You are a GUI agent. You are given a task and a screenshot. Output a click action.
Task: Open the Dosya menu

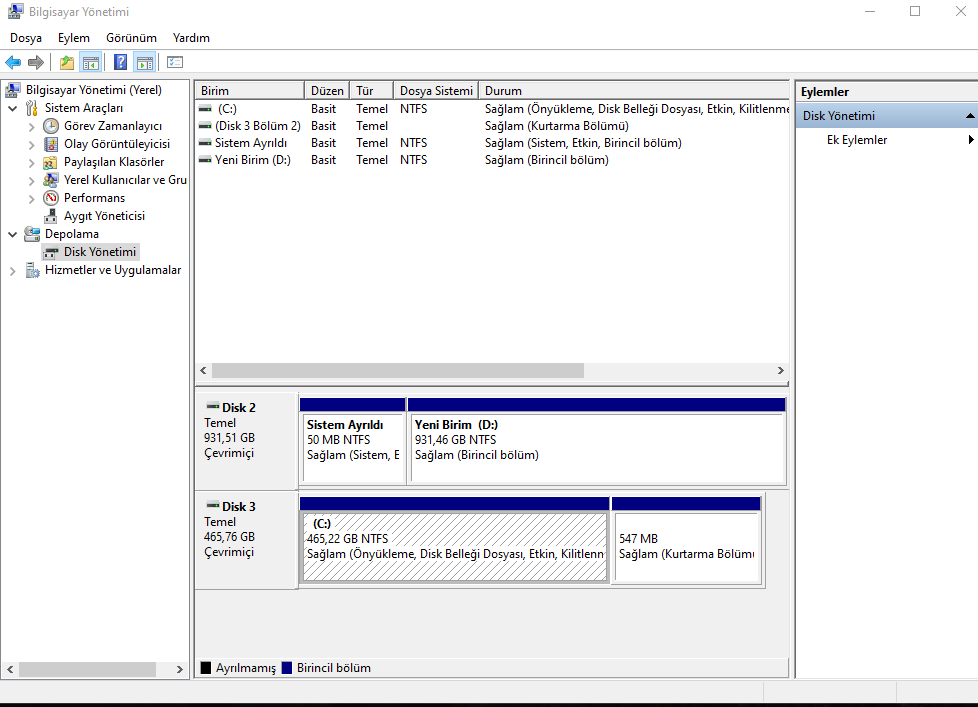(26, 38)
